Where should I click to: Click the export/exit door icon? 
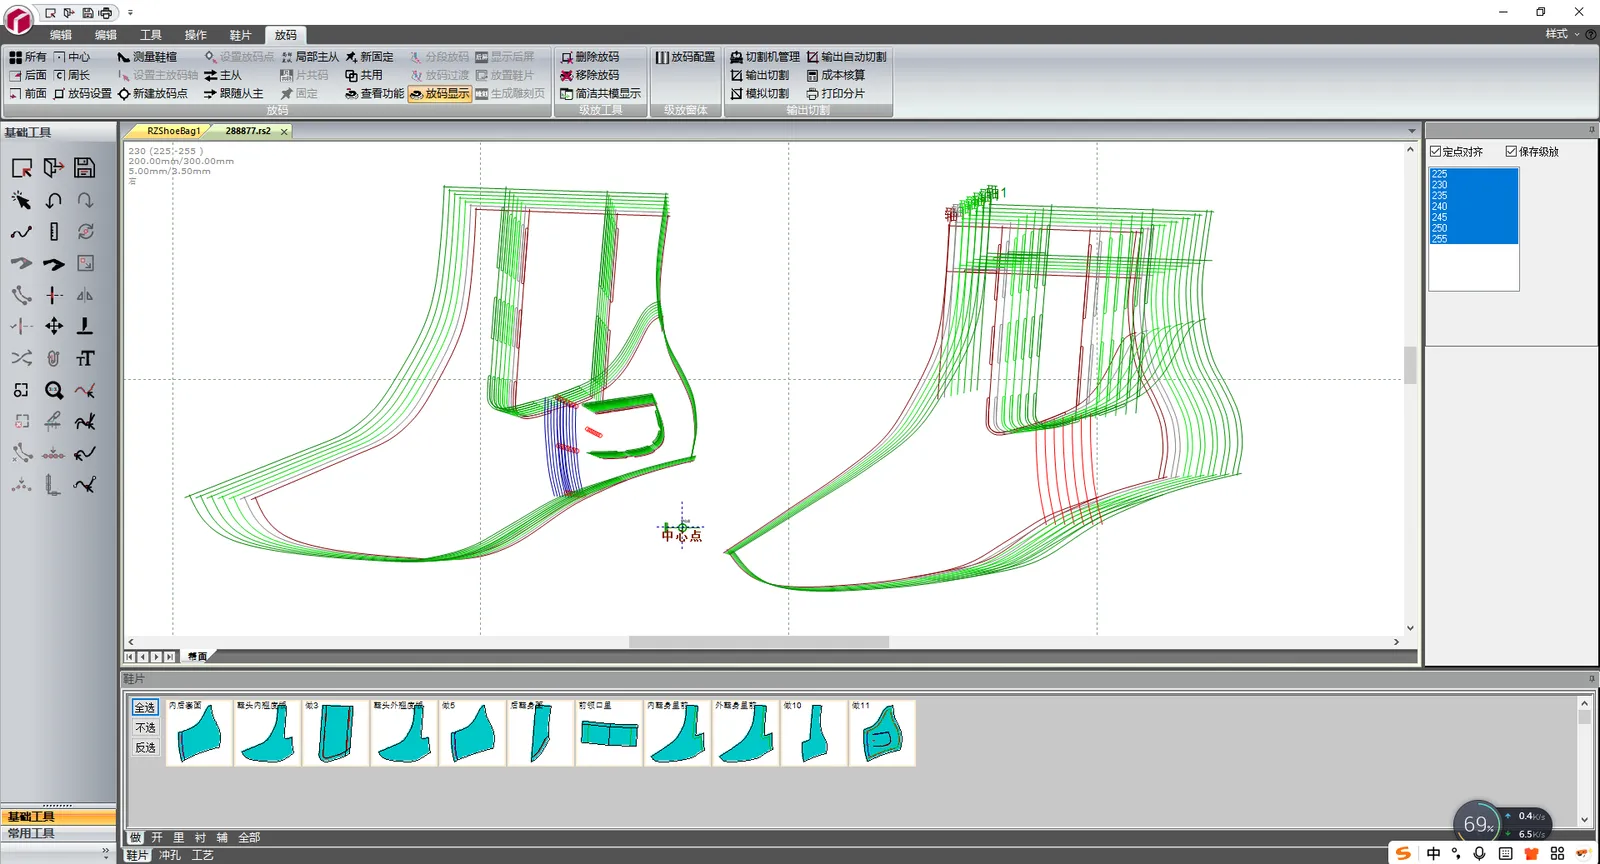(x=54, y=168)
